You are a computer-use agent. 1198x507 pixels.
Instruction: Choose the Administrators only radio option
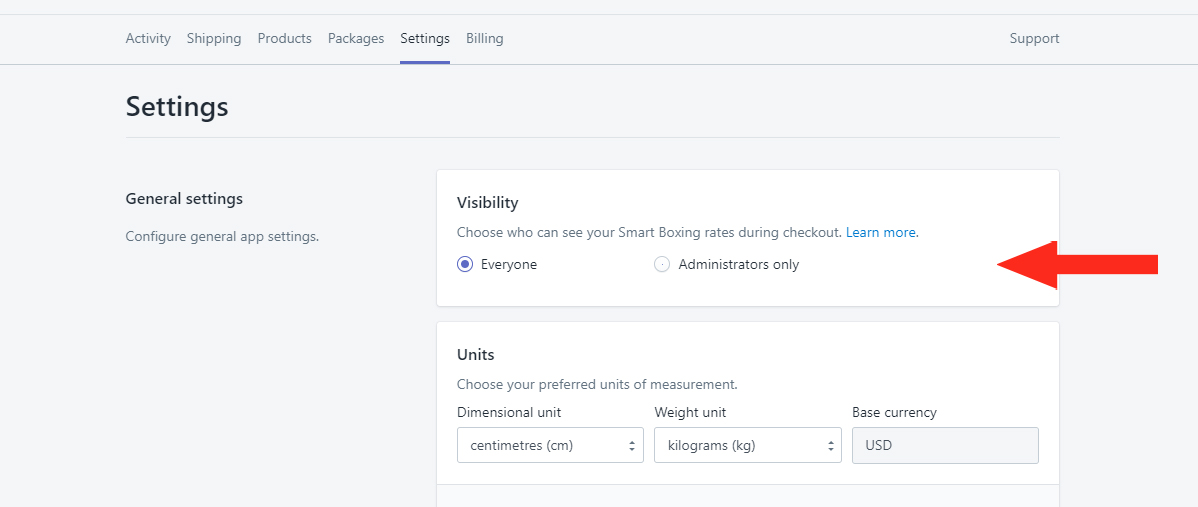click(x=662, y=264)
